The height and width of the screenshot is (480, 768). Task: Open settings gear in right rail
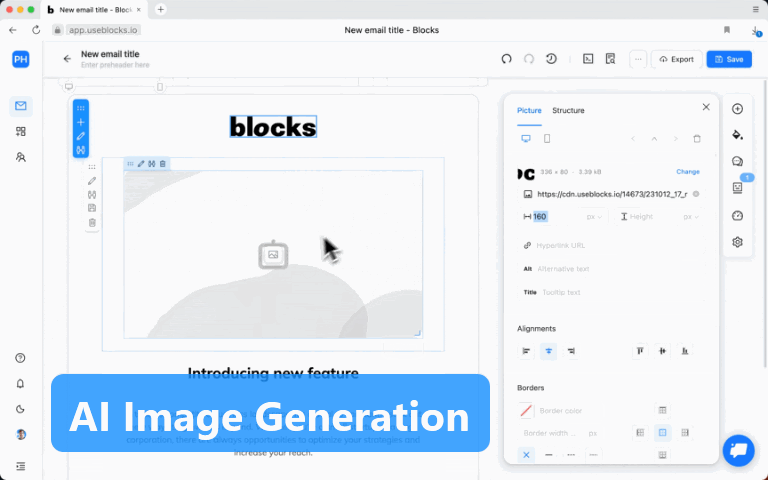coord(738,242)
